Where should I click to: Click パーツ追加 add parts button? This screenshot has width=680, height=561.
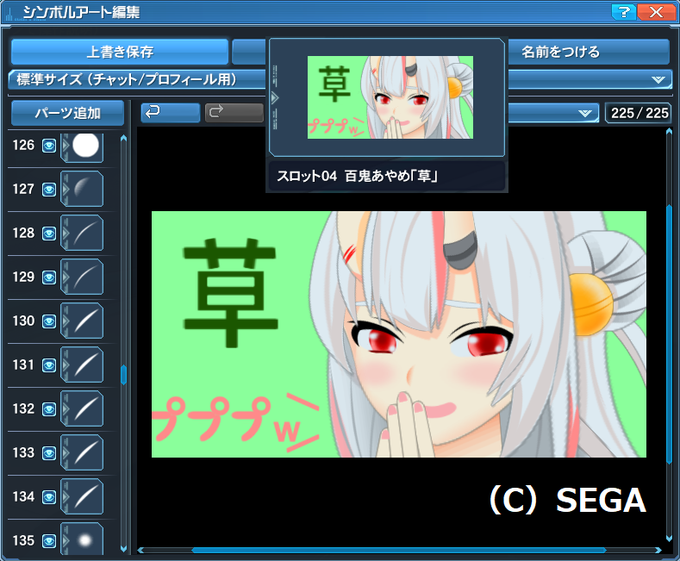68,113
